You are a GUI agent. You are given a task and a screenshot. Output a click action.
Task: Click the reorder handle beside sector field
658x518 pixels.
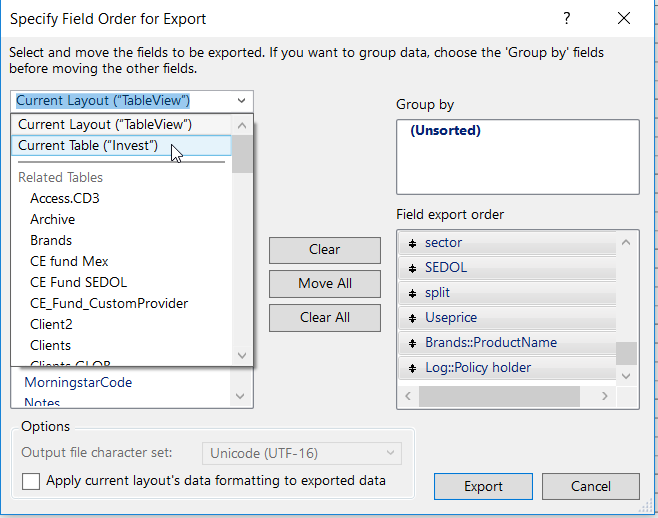click(412, 243)
